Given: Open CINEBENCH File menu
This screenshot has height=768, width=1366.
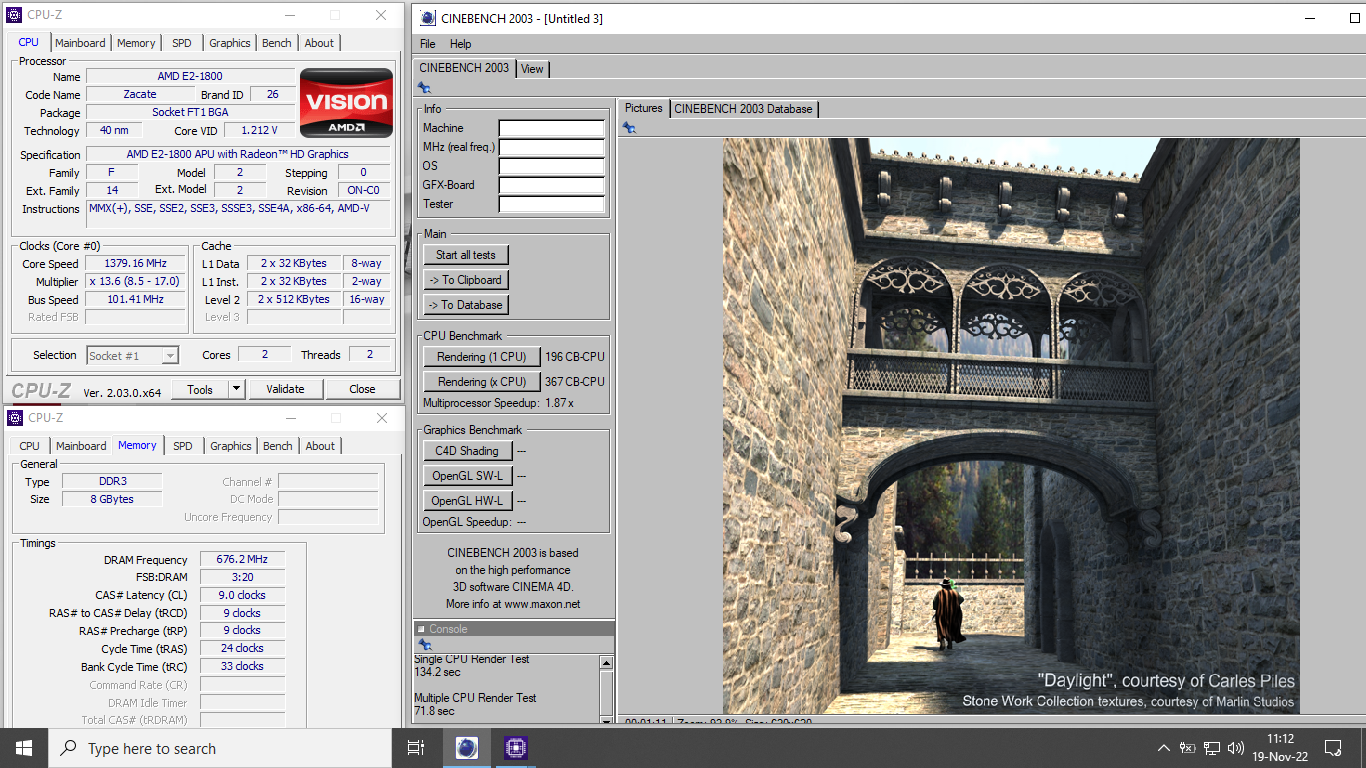Looking at the screenshot, I should (428, 44).
